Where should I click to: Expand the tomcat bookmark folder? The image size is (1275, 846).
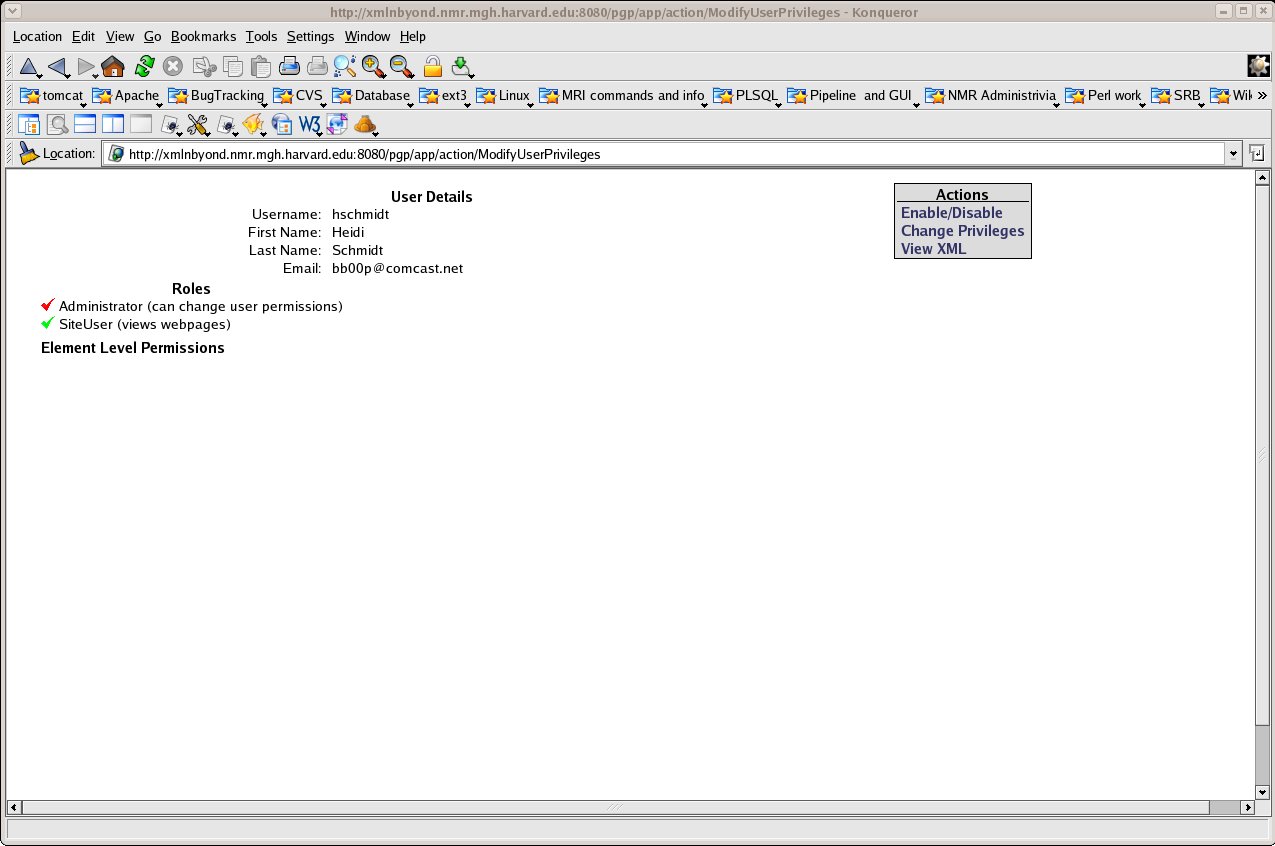tap(52, 96)
